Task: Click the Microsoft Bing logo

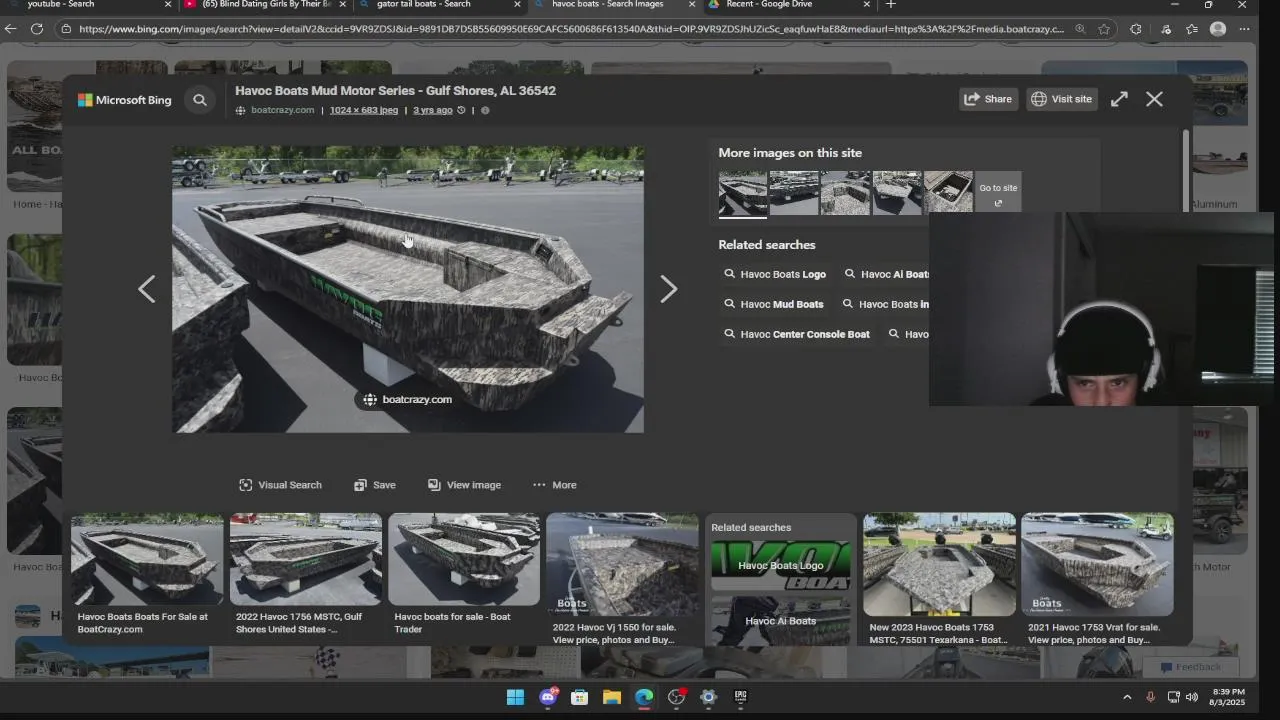Action: tap(125, 100)
